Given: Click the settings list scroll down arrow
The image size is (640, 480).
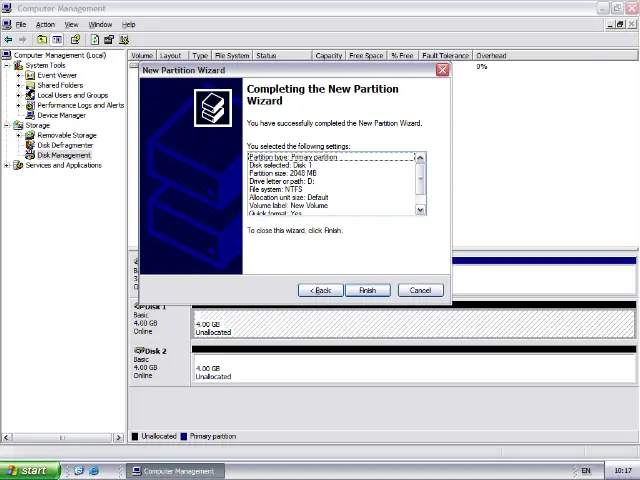Looking at the screenshot, I should point(420,210).
